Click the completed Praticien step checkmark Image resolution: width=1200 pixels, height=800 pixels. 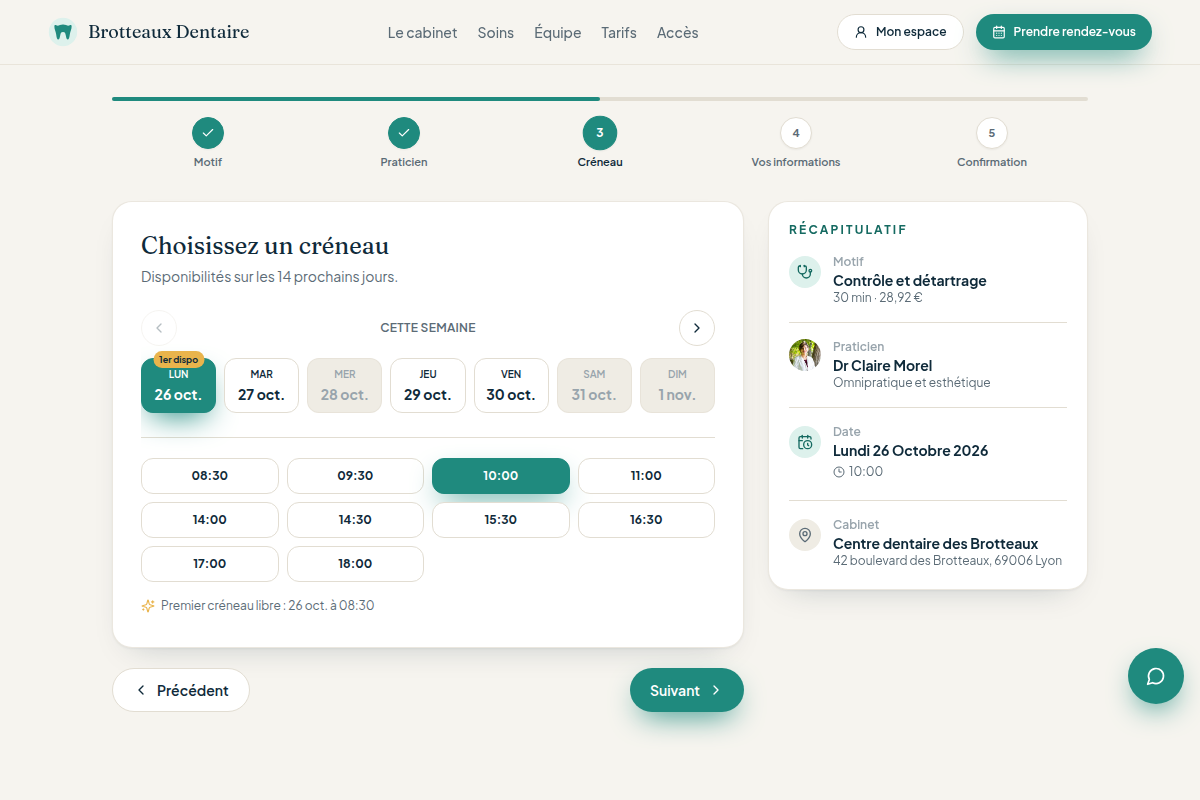[x=404, y=133]
